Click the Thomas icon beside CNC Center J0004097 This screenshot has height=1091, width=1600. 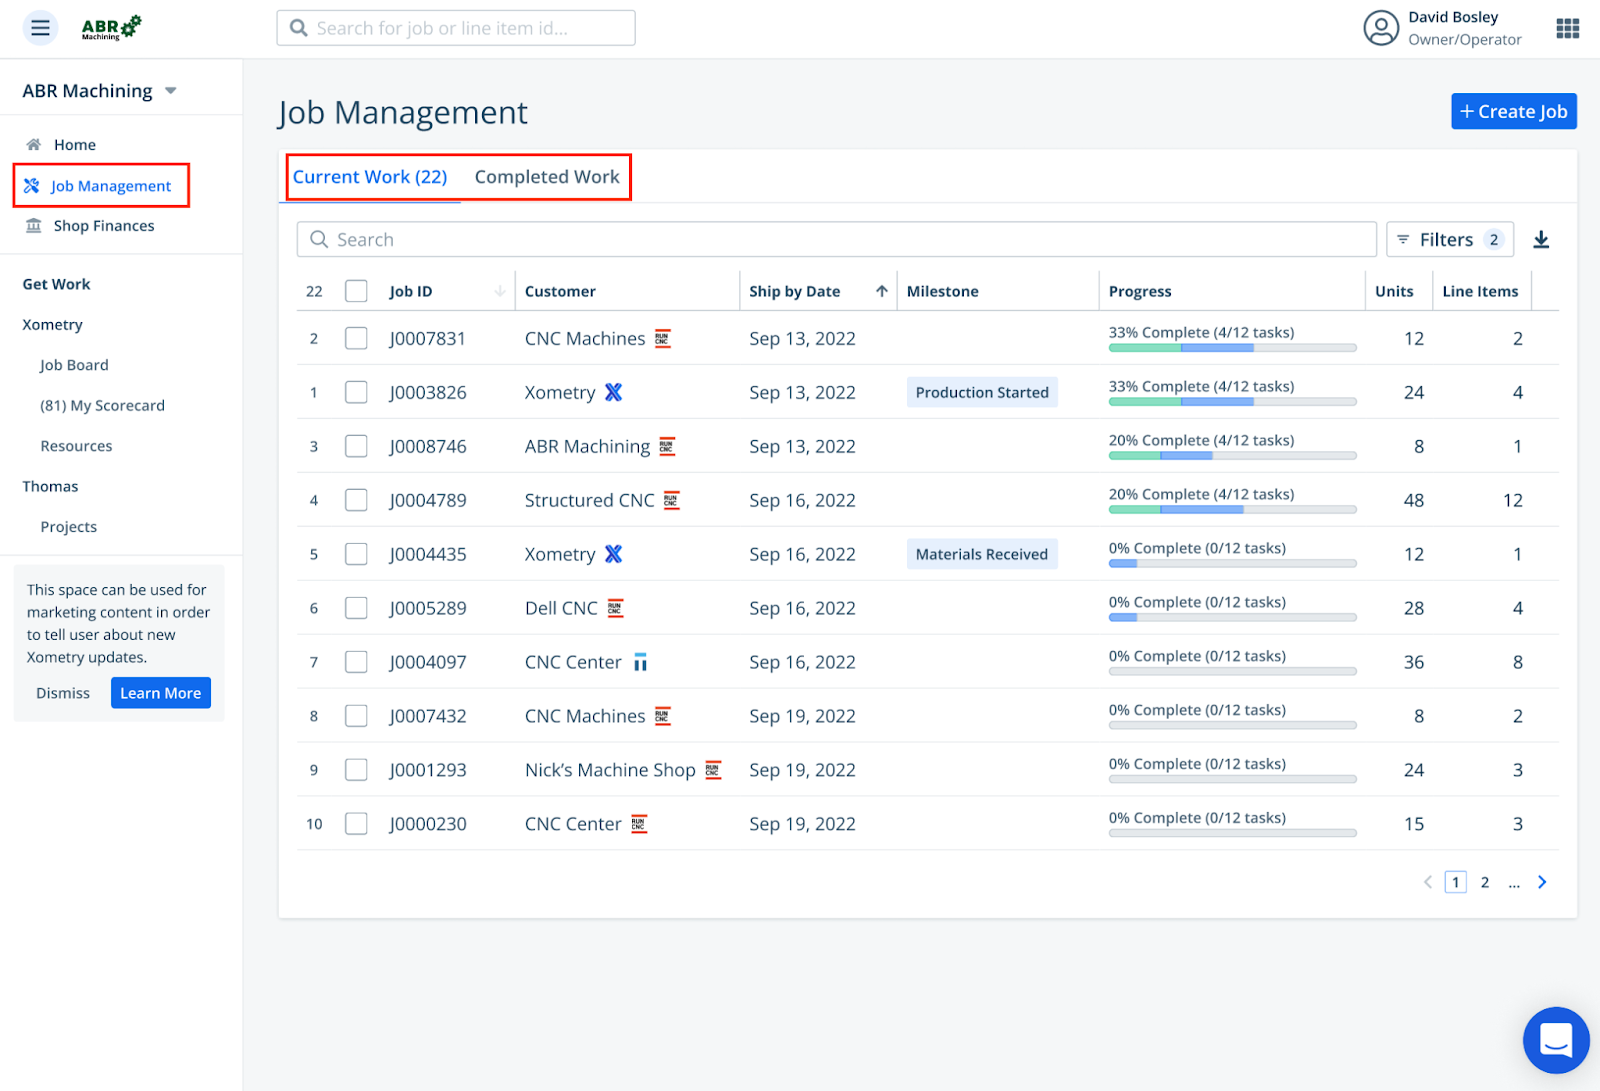(640, 662)
